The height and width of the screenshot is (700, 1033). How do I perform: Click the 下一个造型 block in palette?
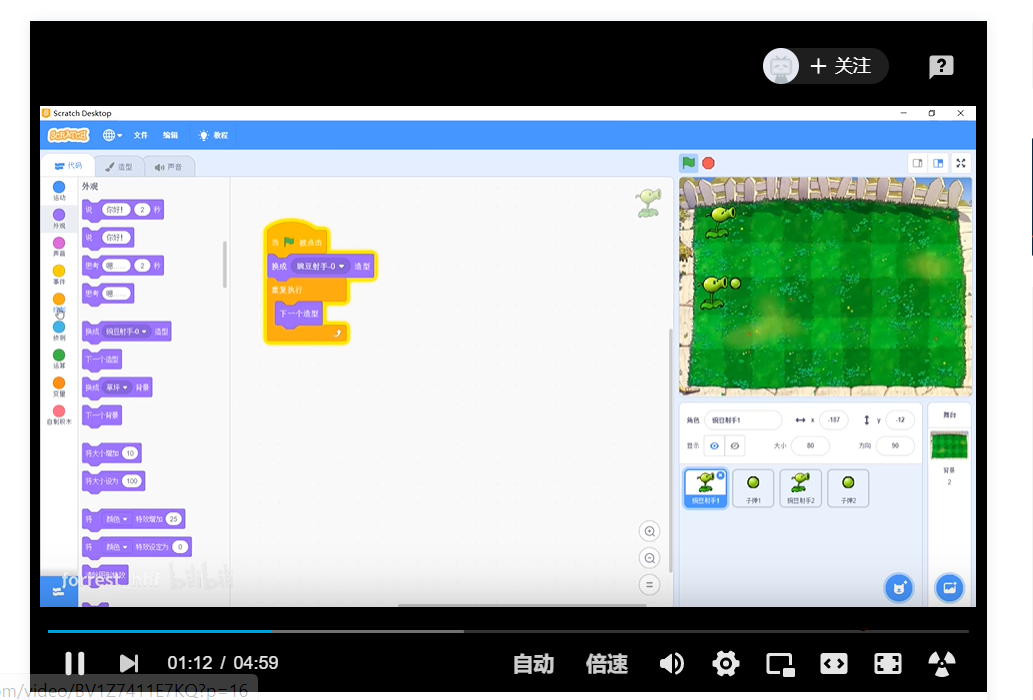pos(102,360)
